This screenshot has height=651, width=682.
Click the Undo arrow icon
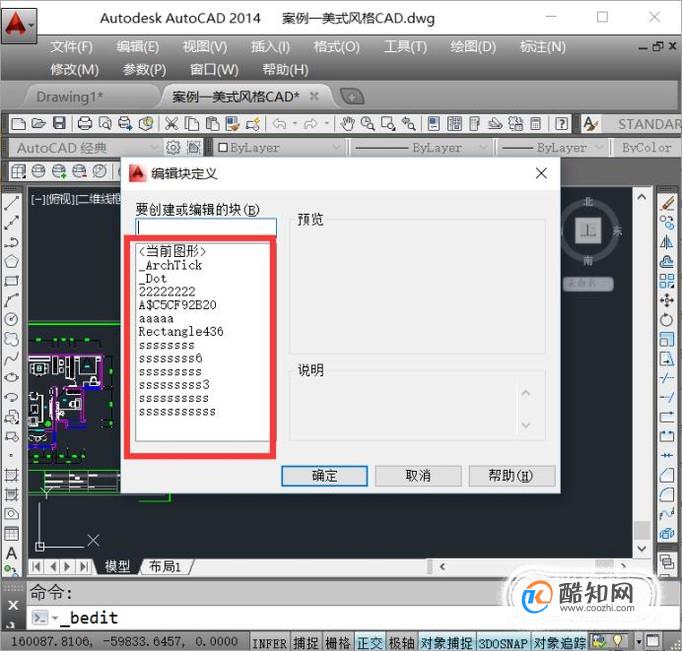tap(279, 124)
